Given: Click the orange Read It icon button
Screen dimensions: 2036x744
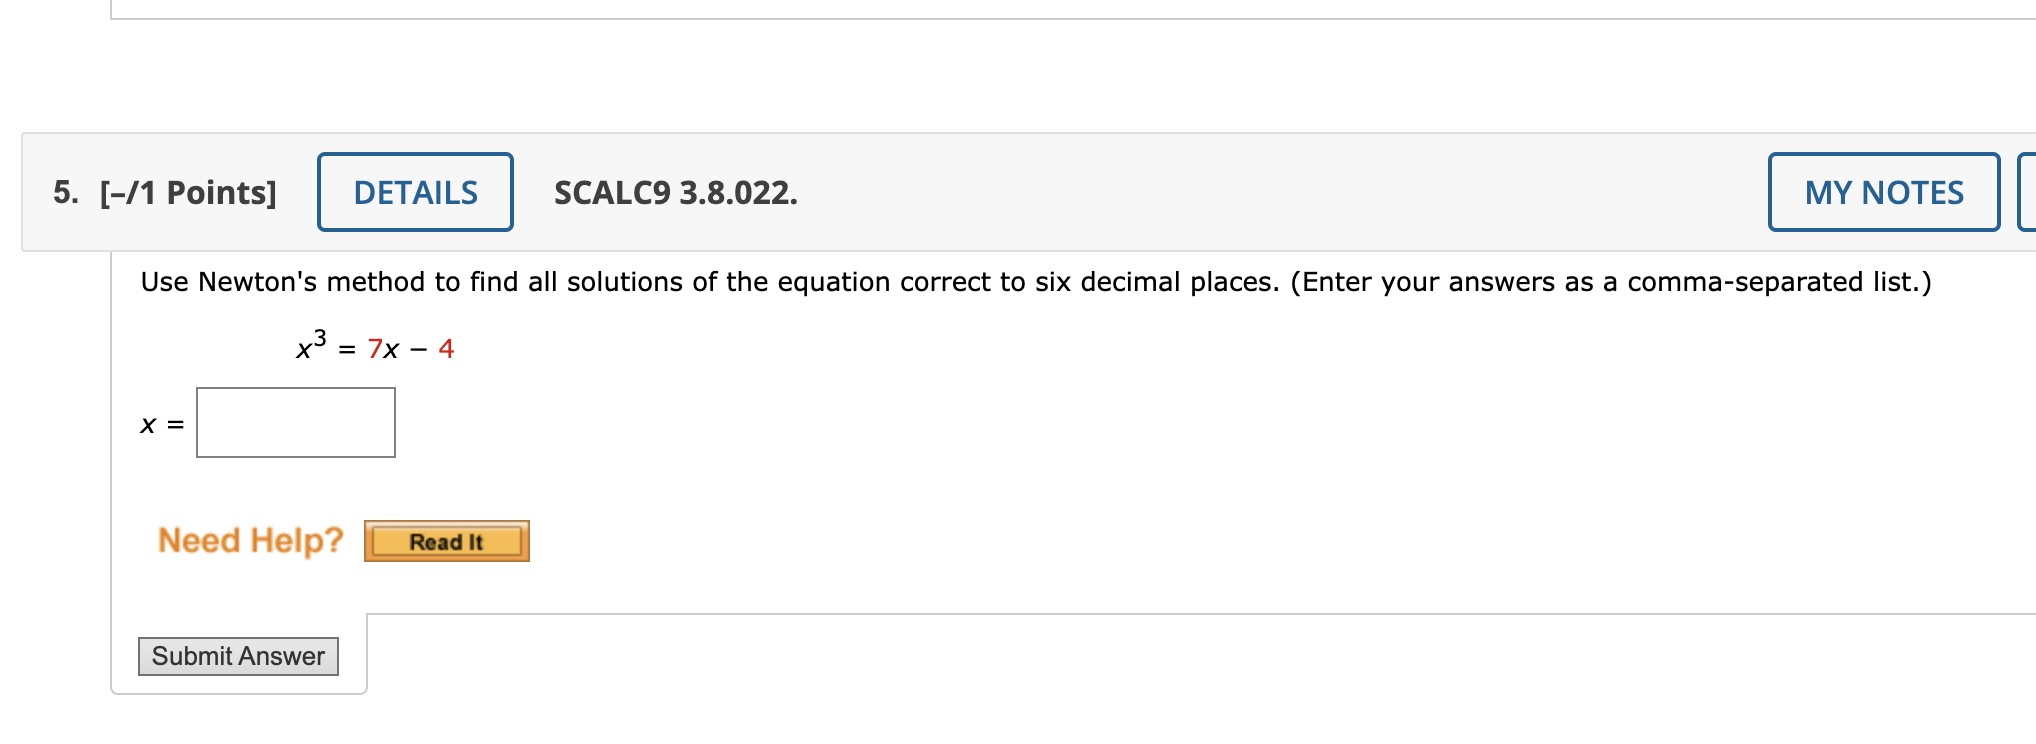Looking at the screenshot, I should click(446, 540).
